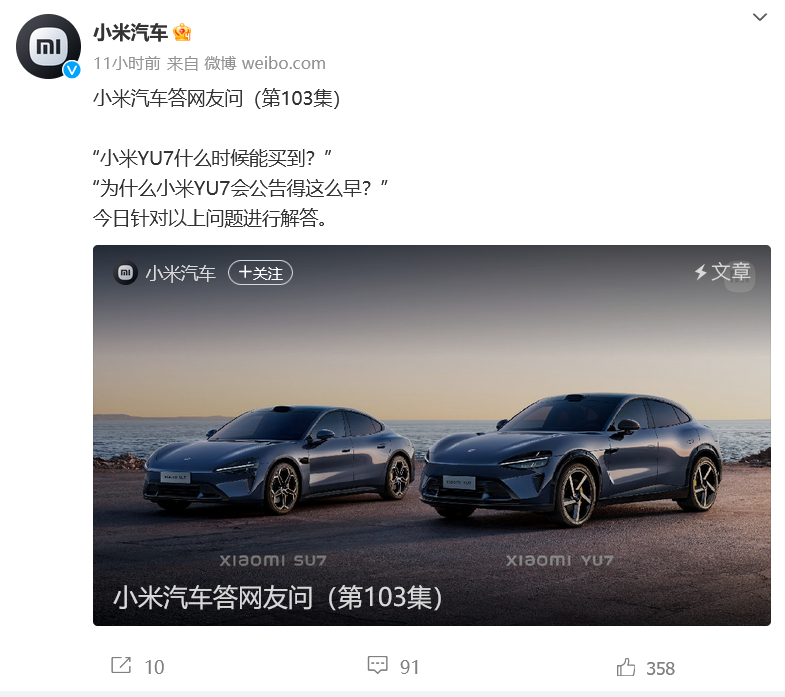Click the 11小时前 post timestamp
Viewport: 785px width, 697px height.
127,63
